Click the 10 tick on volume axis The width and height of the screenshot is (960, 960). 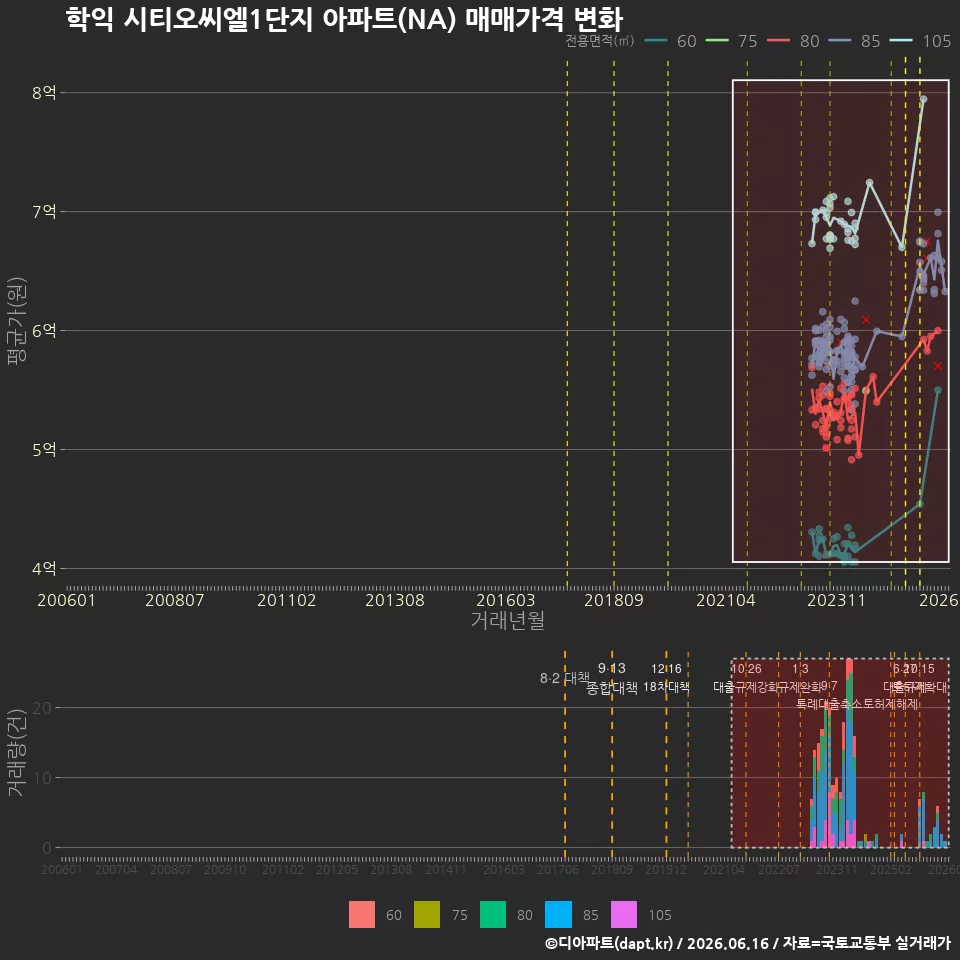point(42,778)
